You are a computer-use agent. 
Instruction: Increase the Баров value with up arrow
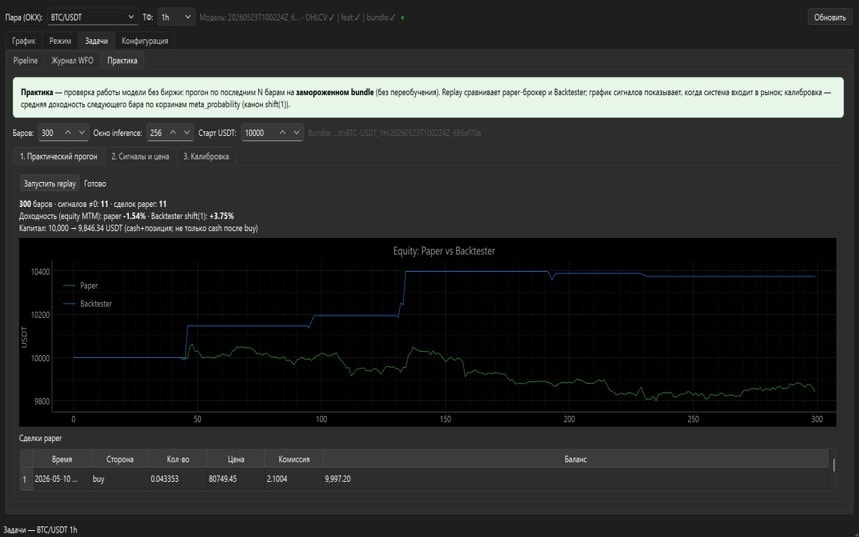pos(67,133)
